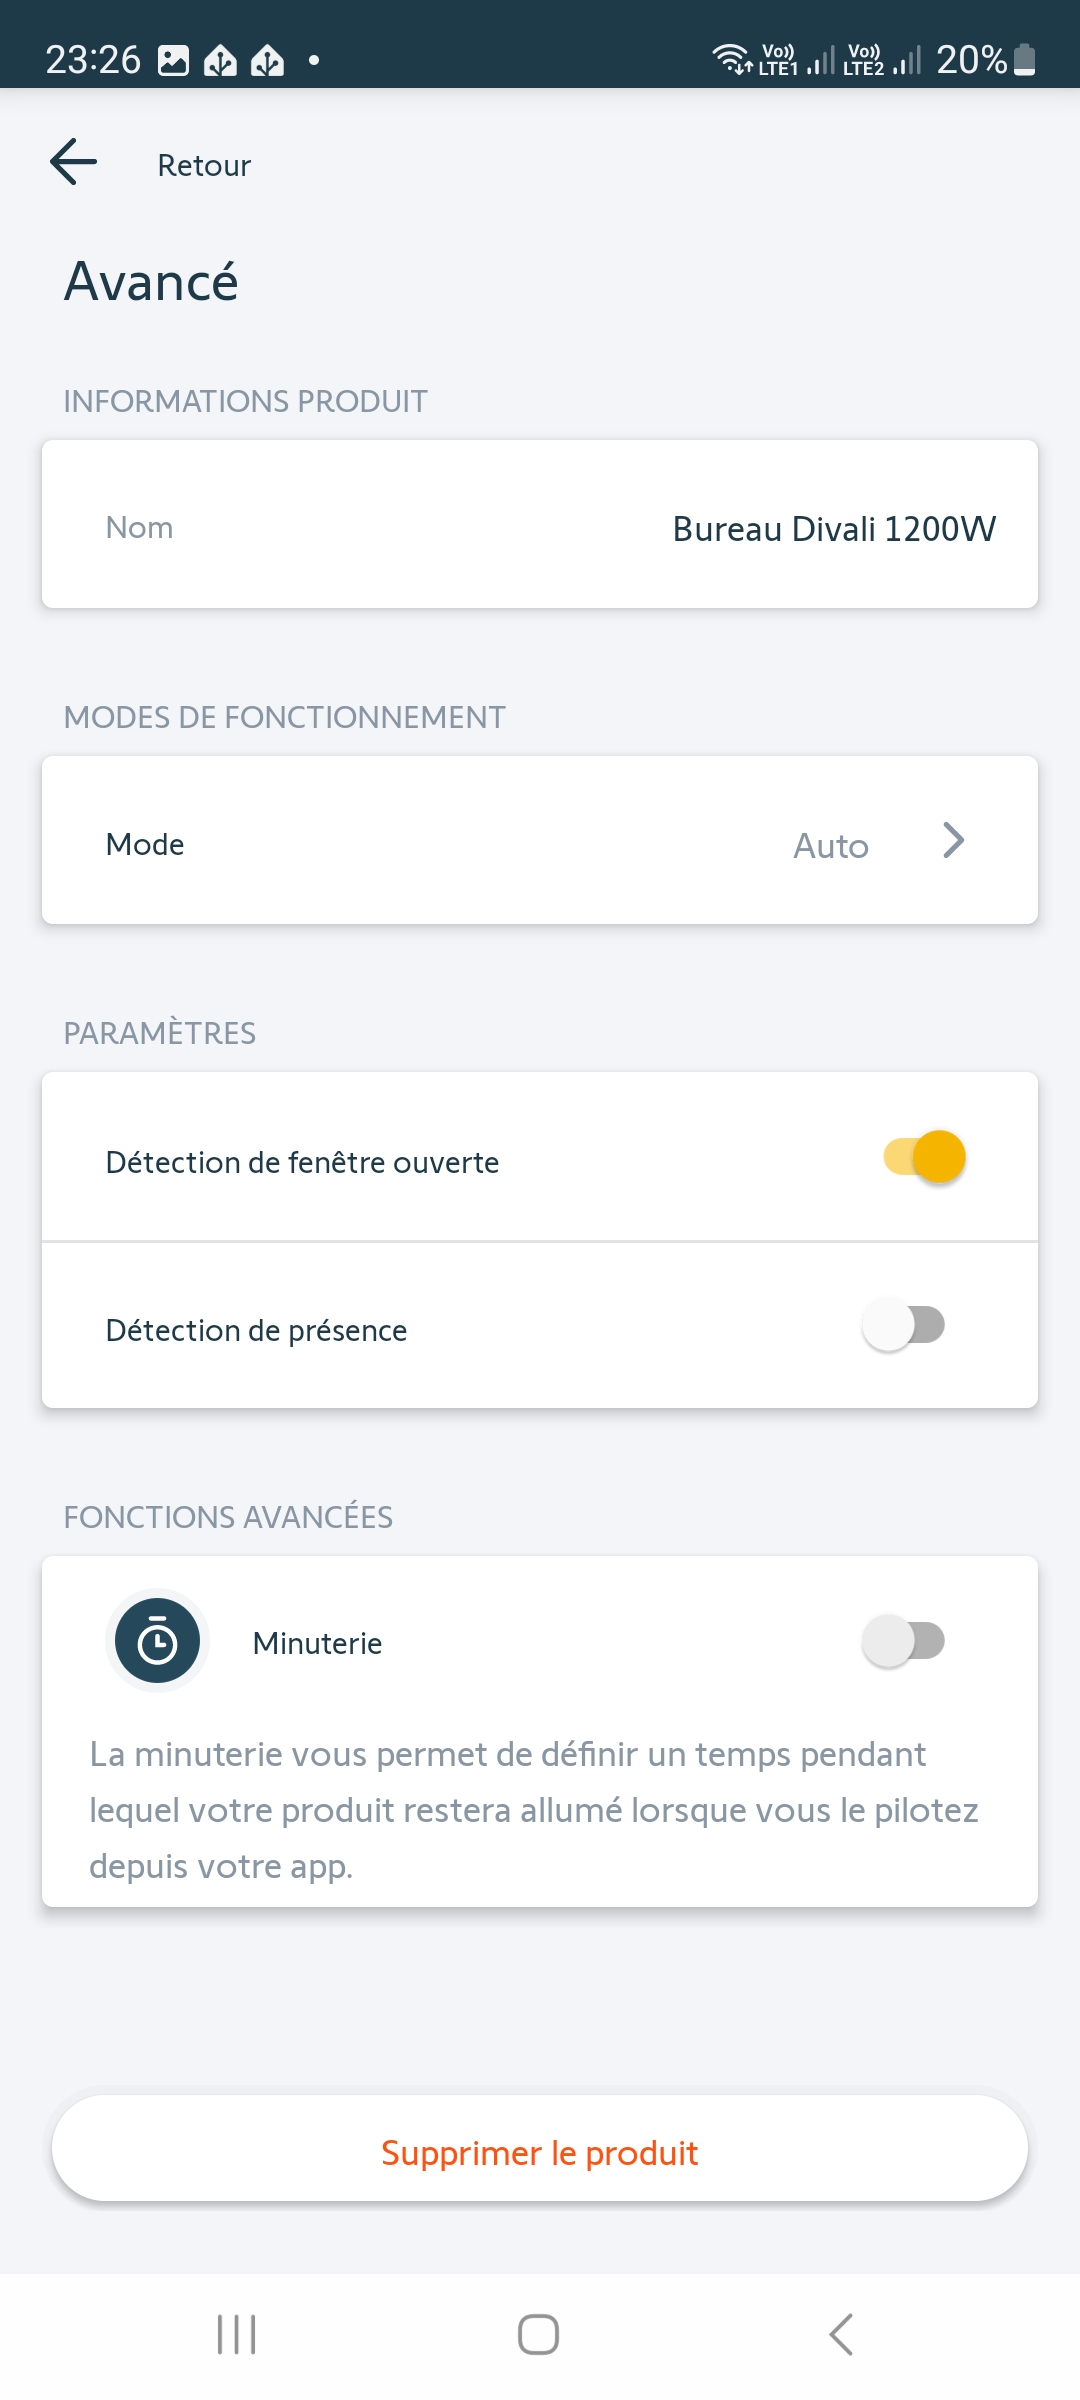Viewport: 1080px width, 2400px height.
Task: Edit the Bureau Divali 1200W name field
Action: 834,529
